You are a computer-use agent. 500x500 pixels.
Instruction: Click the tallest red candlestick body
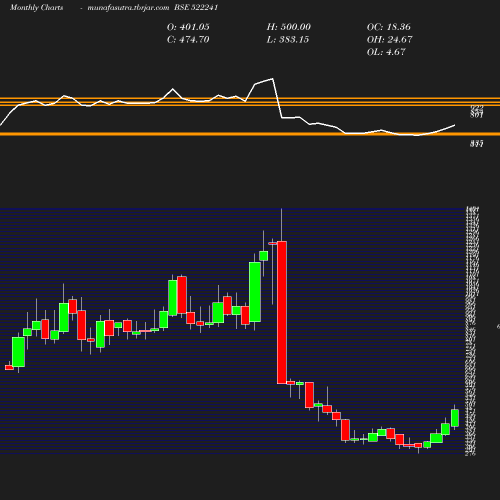click(x=282, y=312)
